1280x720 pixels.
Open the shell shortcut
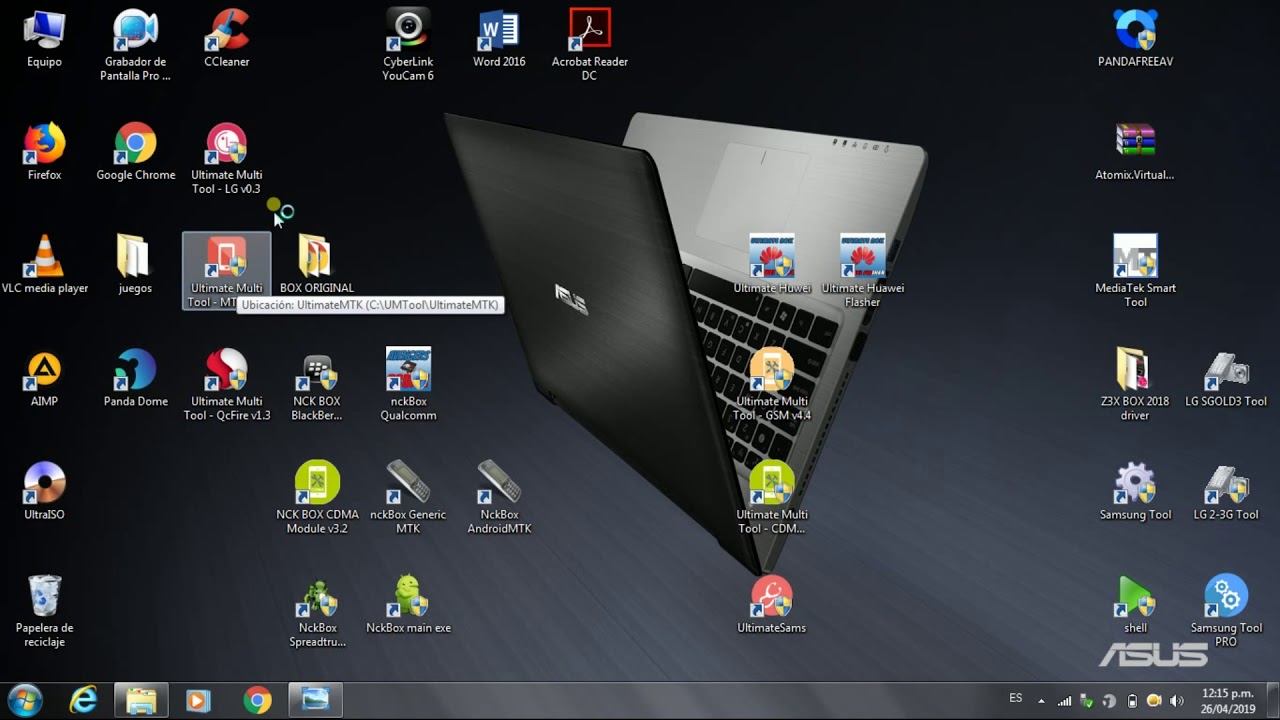pos(1135,605)
